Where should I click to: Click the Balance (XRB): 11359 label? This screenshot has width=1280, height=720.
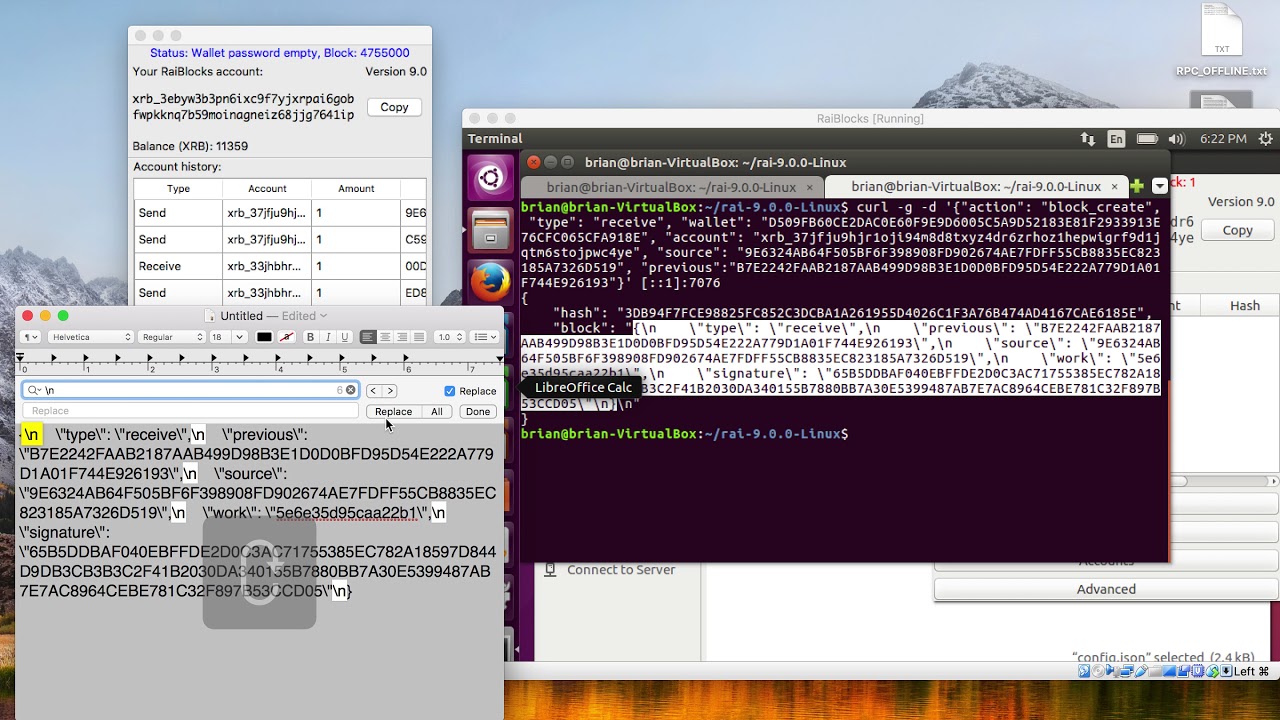[x=190, y=146]
